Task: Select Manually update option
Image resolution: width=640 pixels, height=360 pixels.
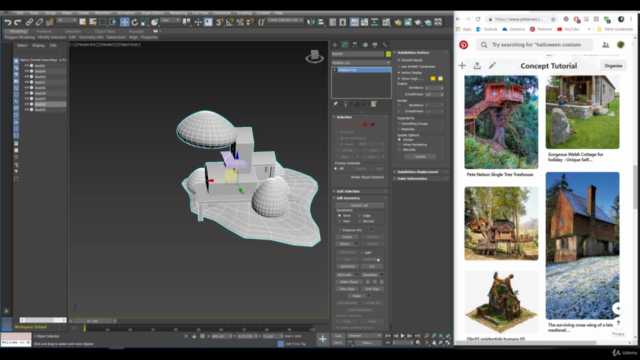Action: 400,149
